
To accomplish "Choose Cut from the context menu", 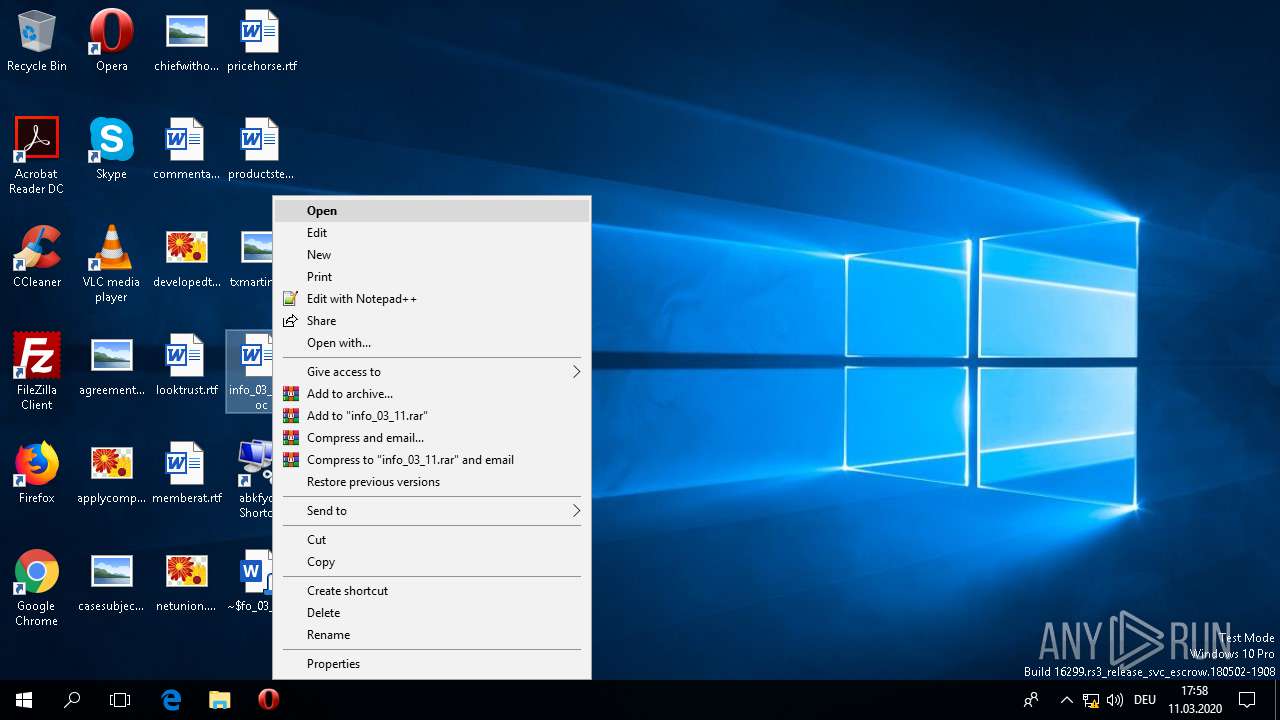I will (x=432, y=540).
